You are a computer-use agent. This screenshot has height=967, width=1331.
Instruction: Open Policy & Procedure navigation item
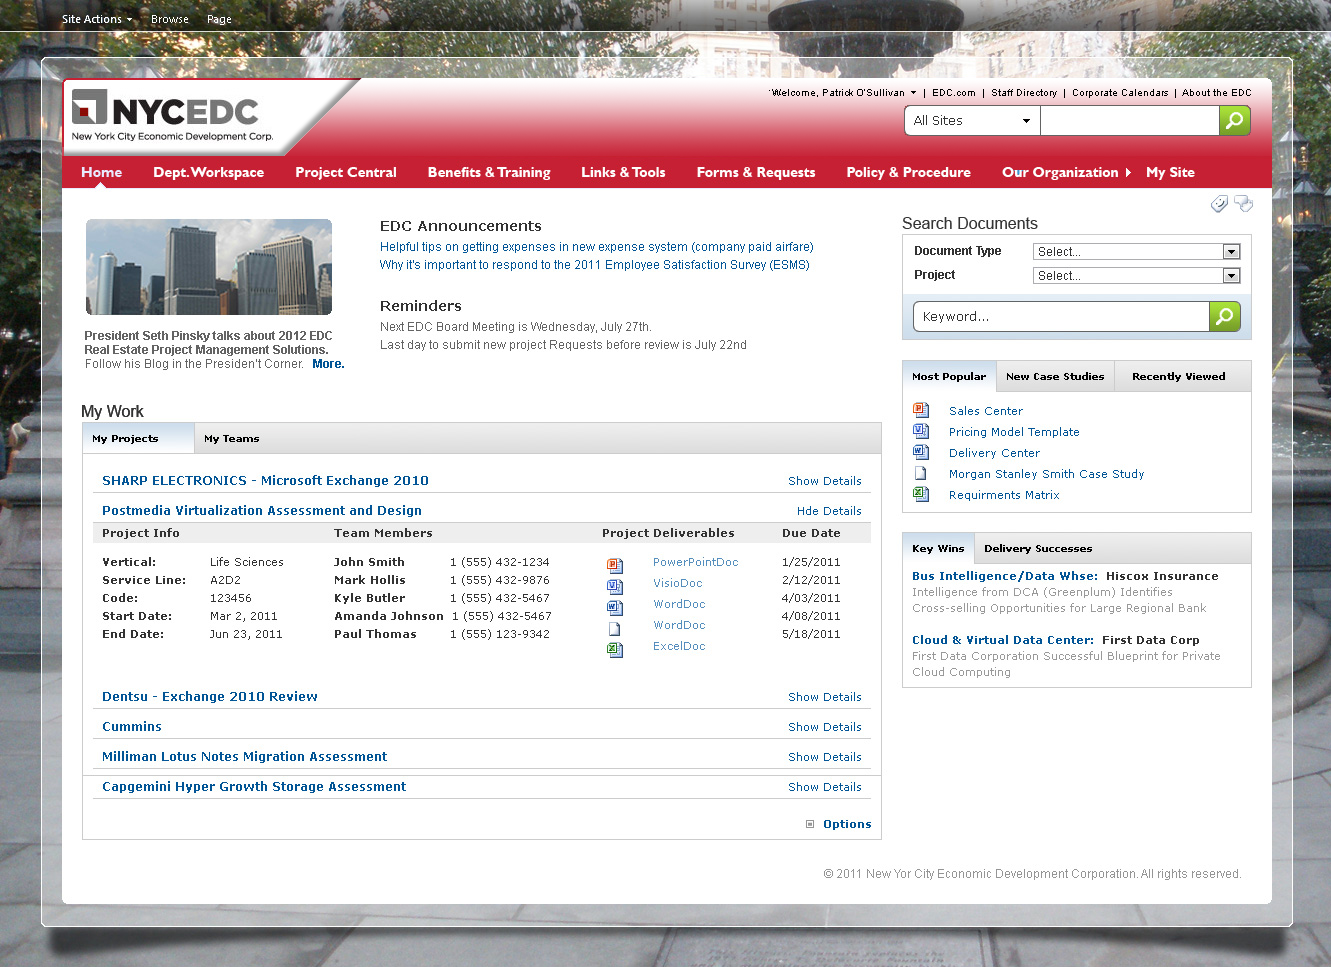(x=908, y=172)
